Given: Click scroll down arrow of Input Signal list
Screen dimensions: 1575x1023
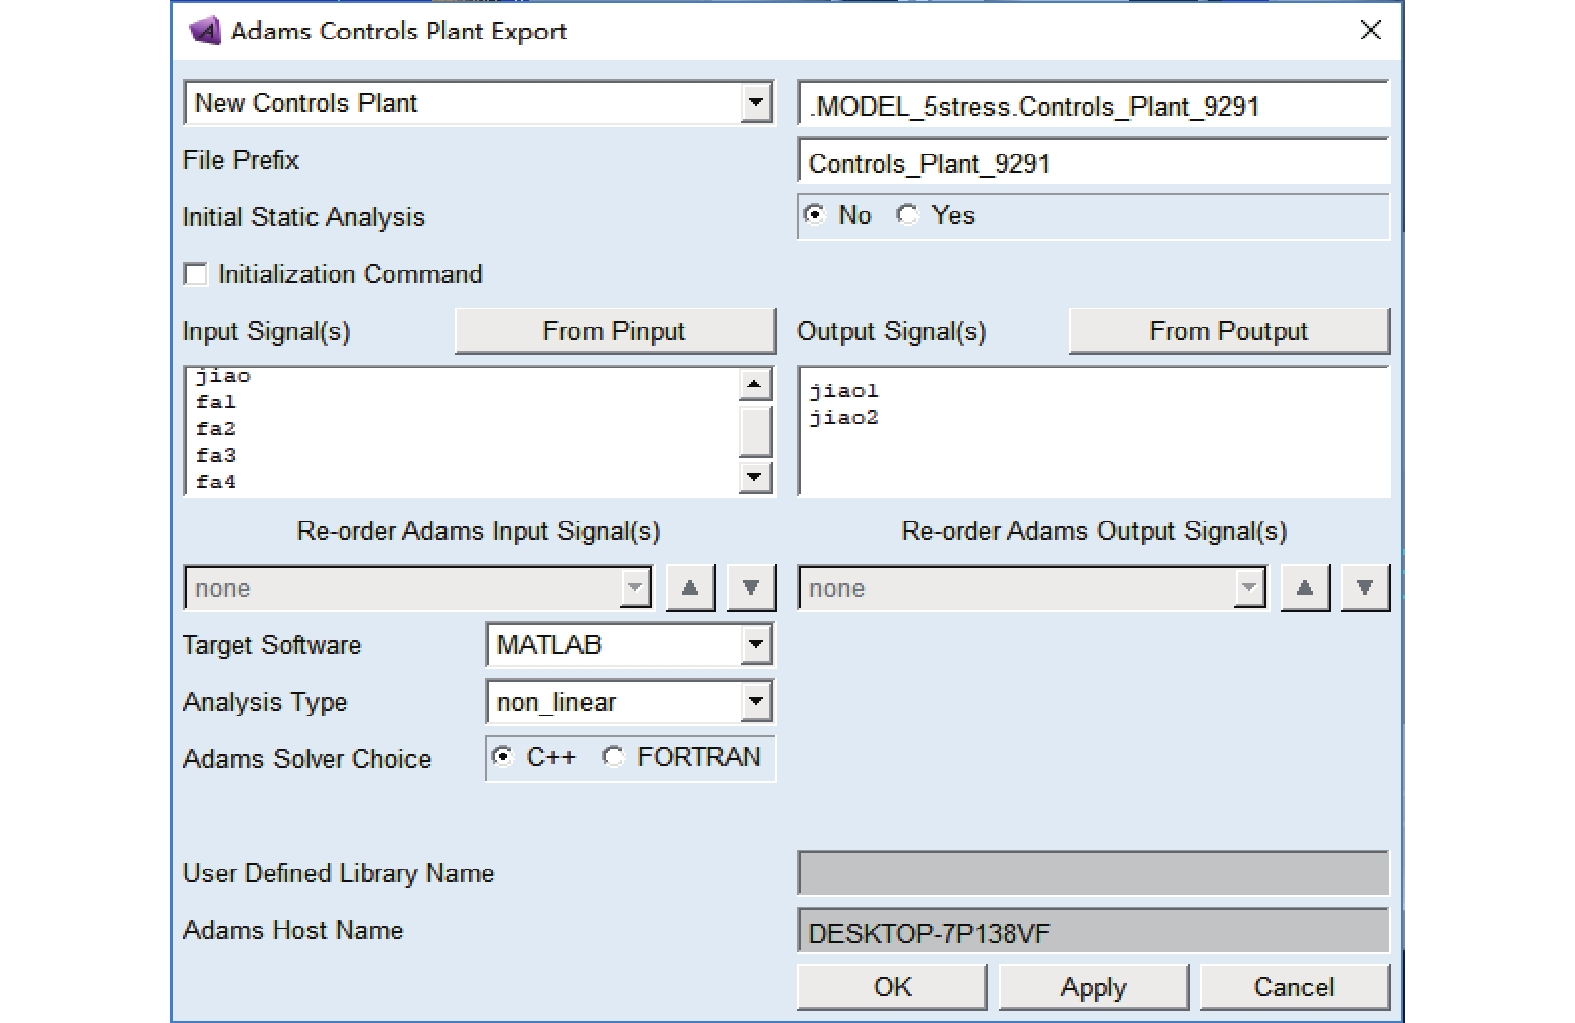Looking at the screenshot, I should [x=755, y=477].
